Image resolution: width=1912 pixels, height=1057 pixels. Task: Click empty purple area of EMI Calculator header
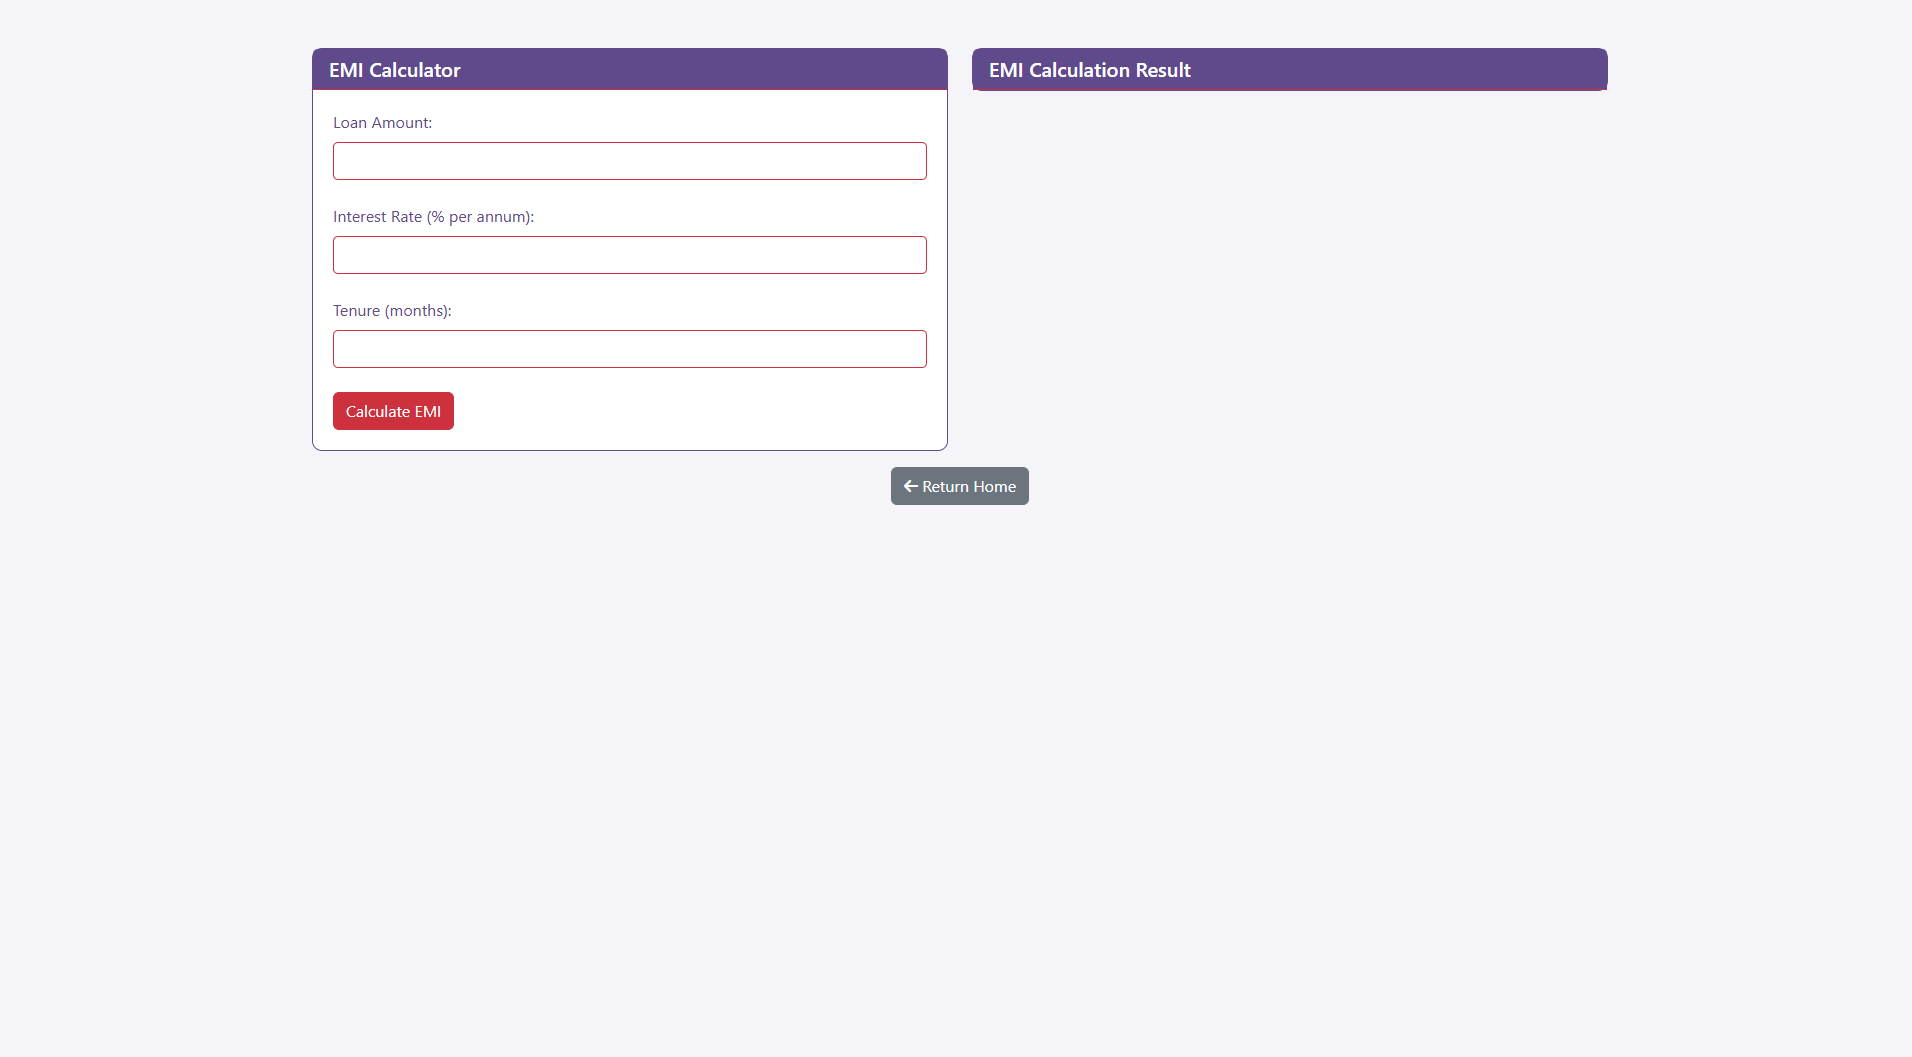click(x=700, y=70)
